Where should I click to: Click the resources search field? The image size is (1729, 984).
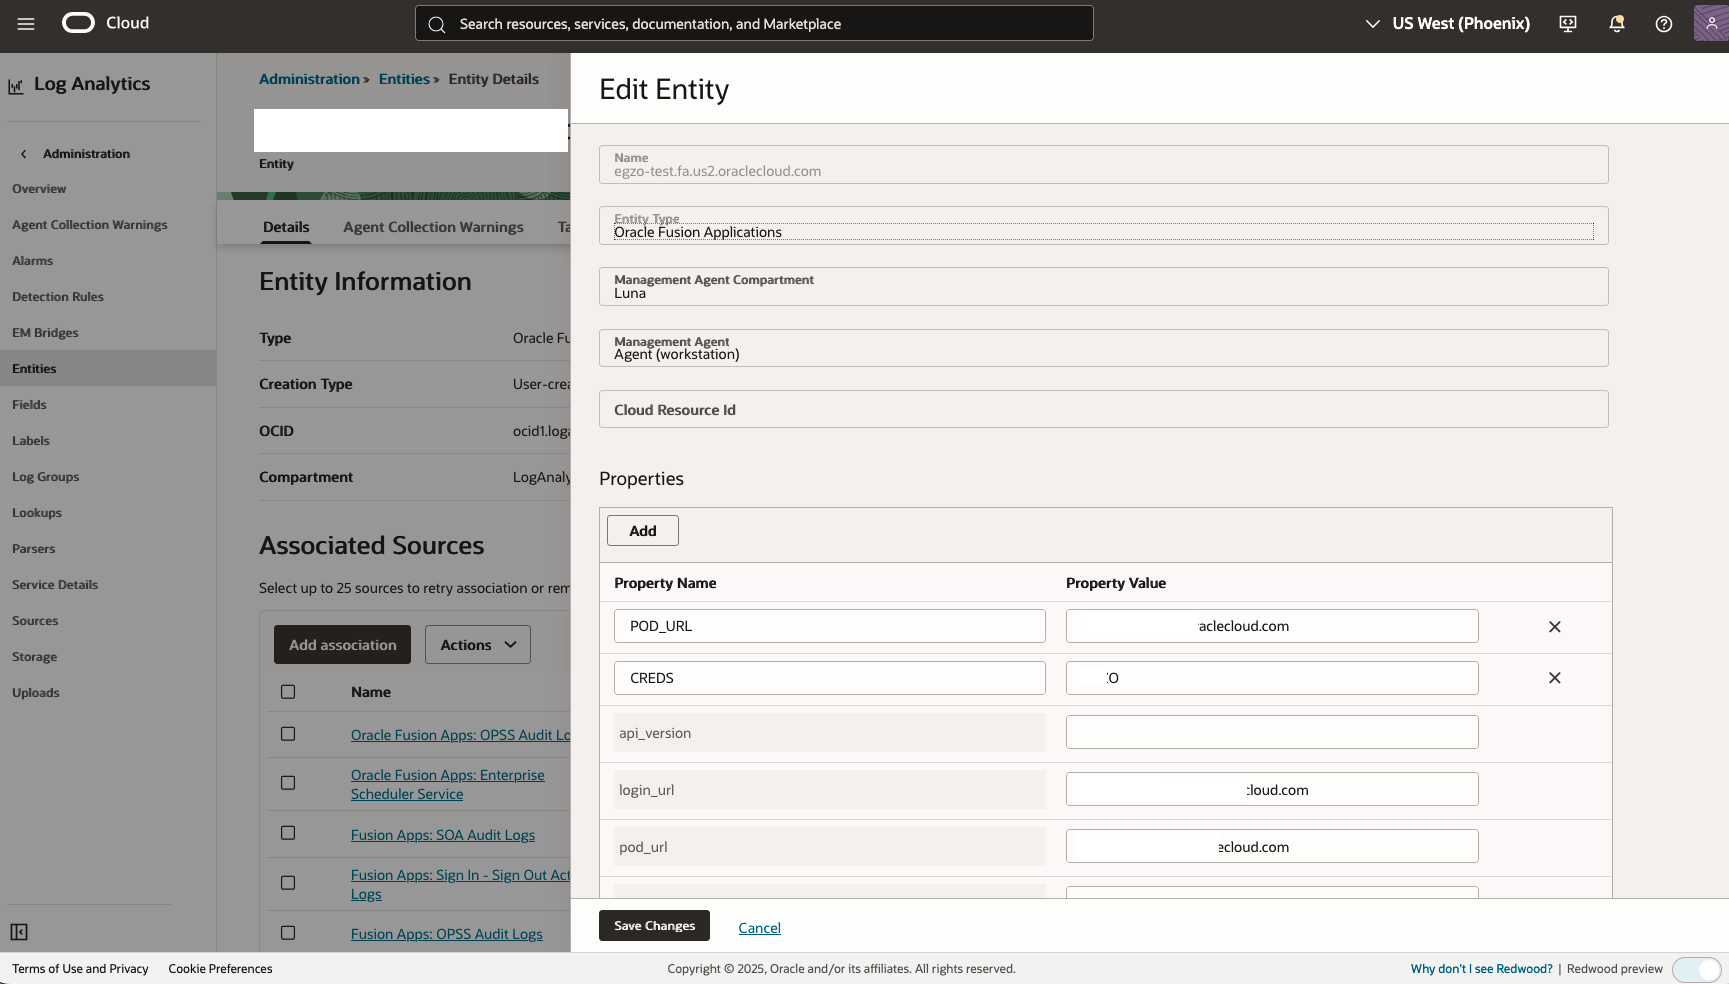[x=753, y=23]
